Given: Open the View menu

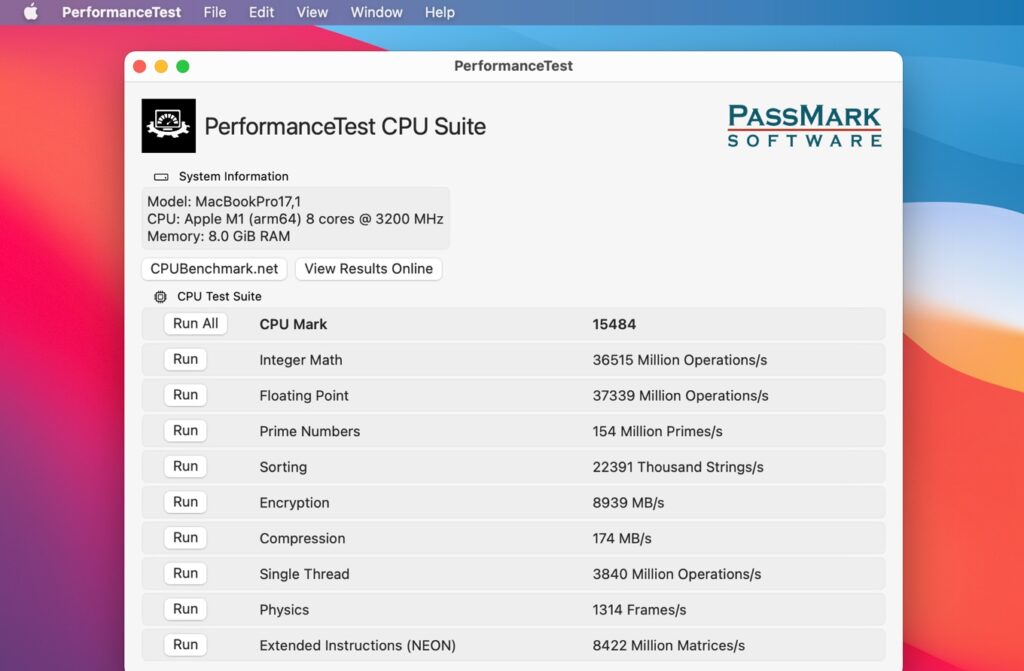Looking at the screenshot, I should [x=311, y=12].
